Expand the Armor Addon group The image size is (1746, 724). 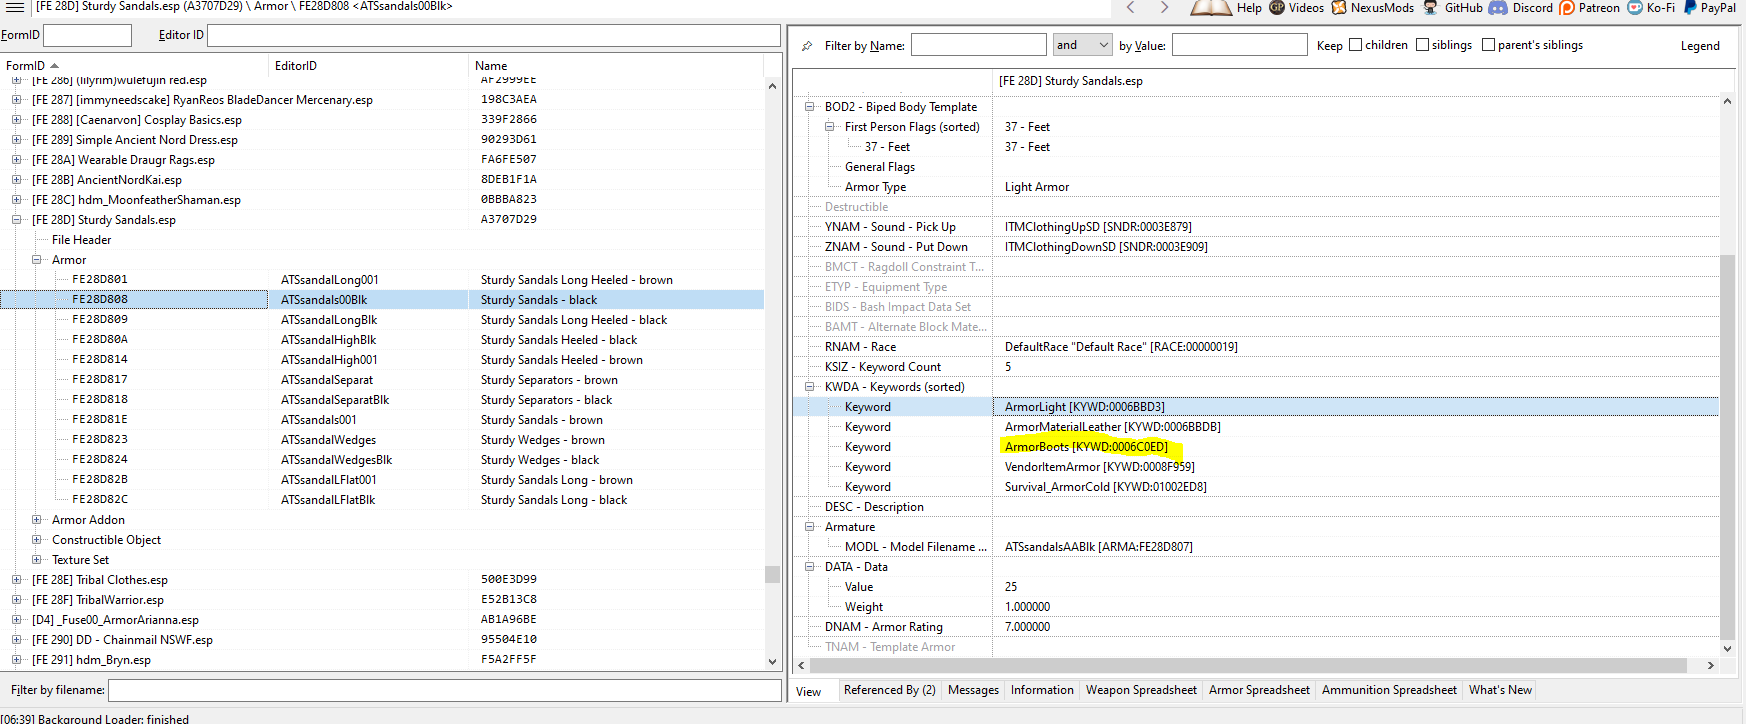[36, 520]
